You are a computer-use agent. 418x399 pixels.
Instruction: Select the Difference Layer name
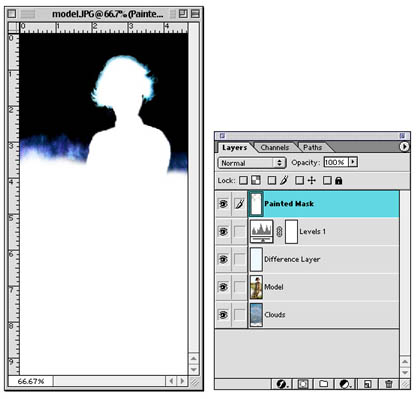[x=292, y=259]
